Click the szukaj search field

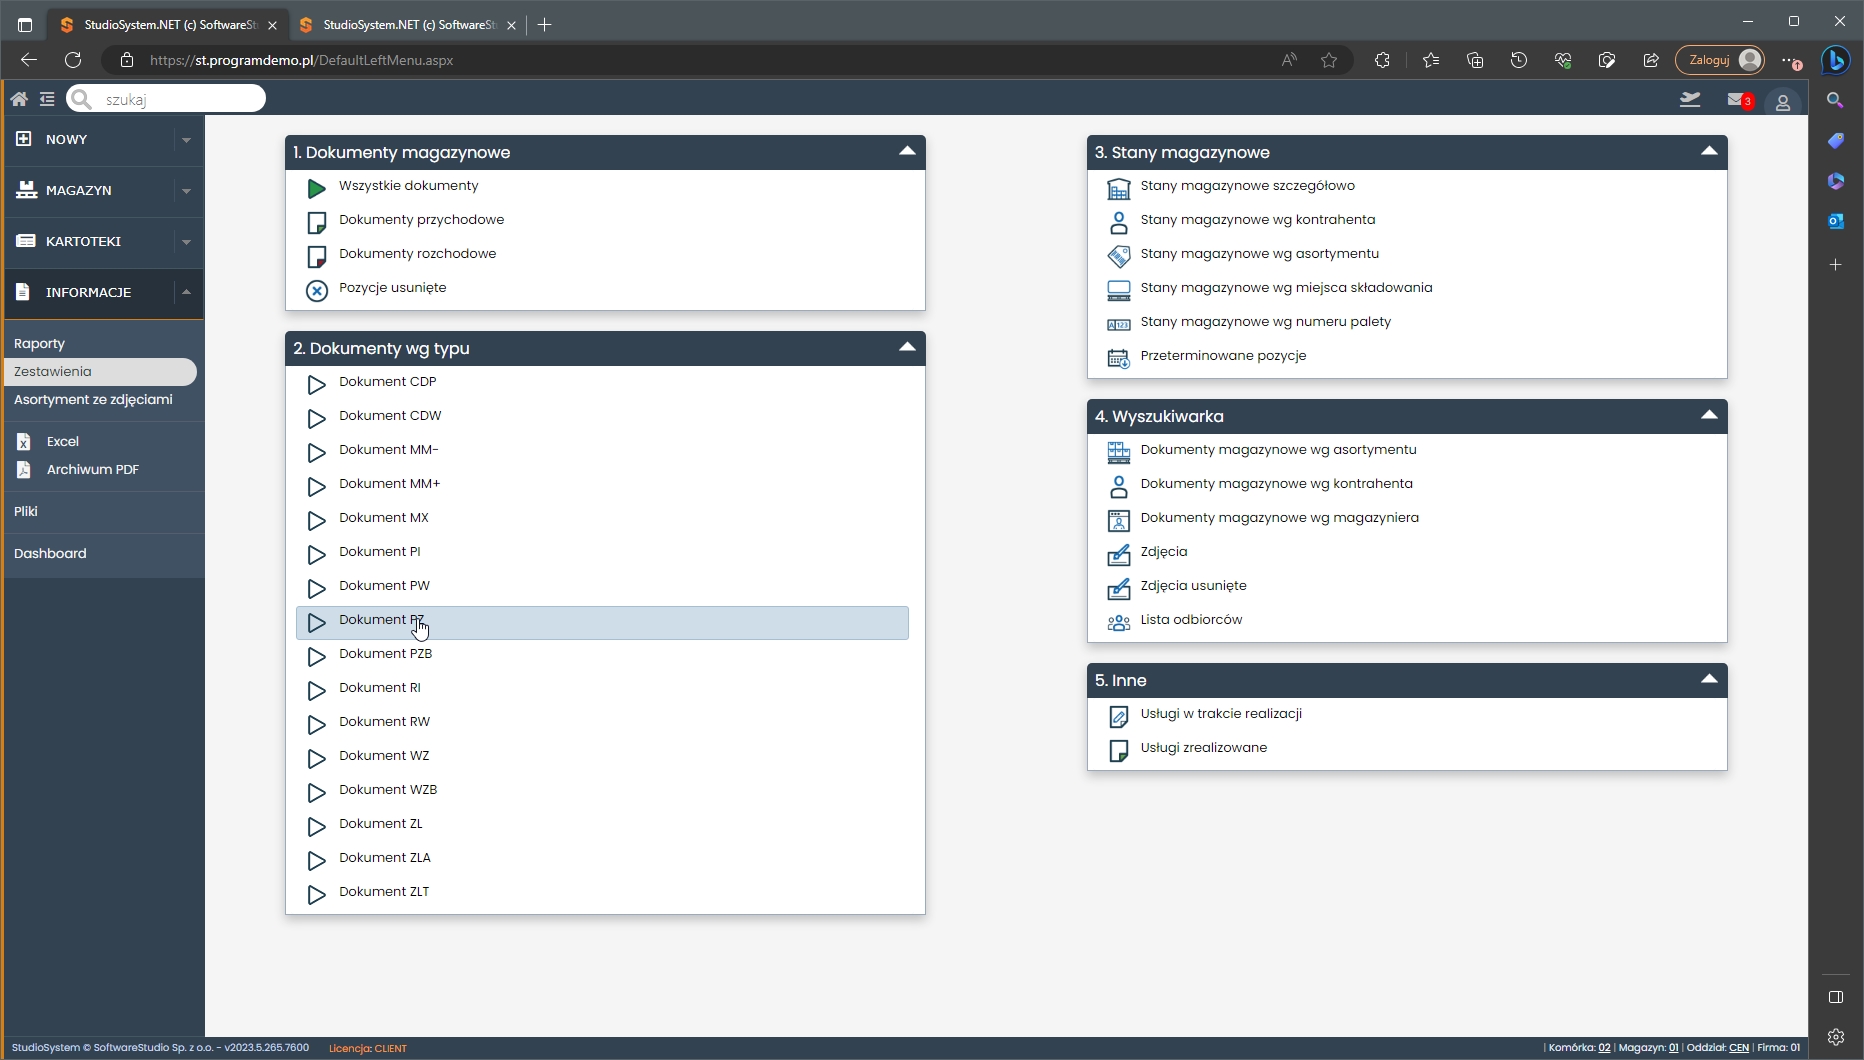(x=178, y=99)
